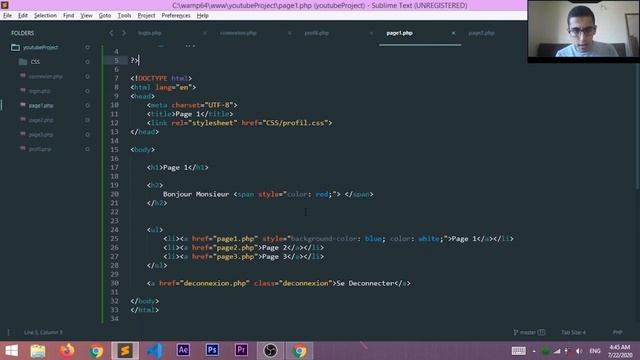
Task: Click the page2.php href in code
Action: tap(235, 248)
